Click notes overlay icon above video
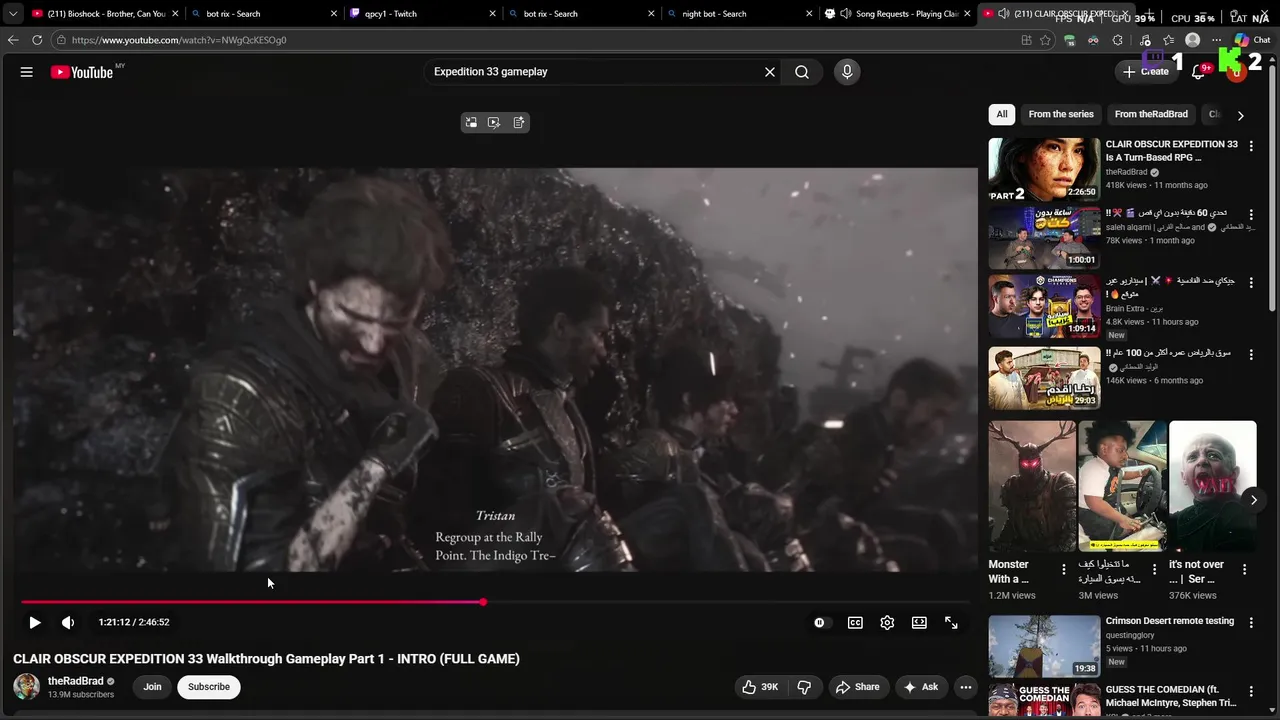Screen dimensions: 1280x720 click(519, 122)
